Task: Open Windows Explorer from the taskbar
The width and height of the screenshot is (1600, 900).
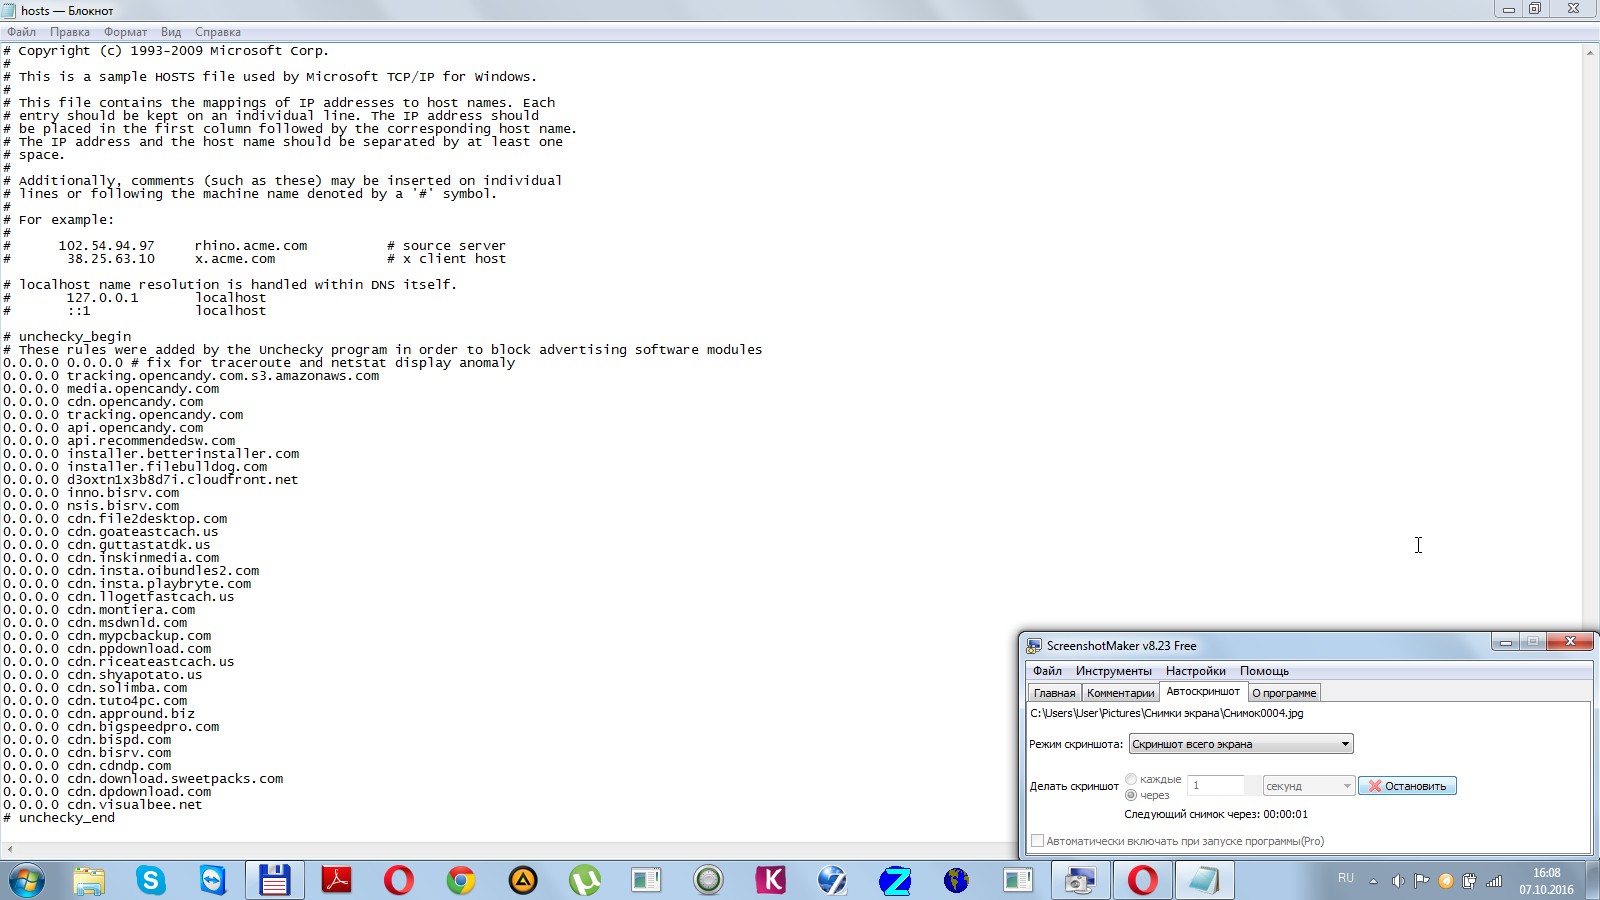Action: [x=89, y=880]
